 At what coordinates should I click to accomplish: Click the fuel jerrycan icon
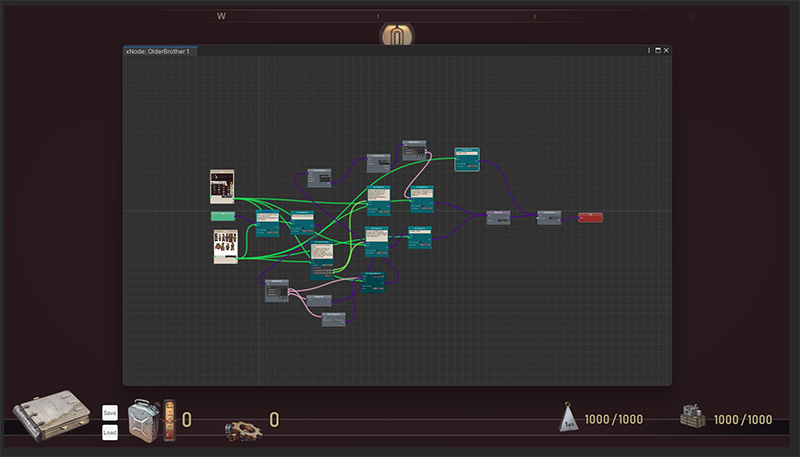click(144, 421)
